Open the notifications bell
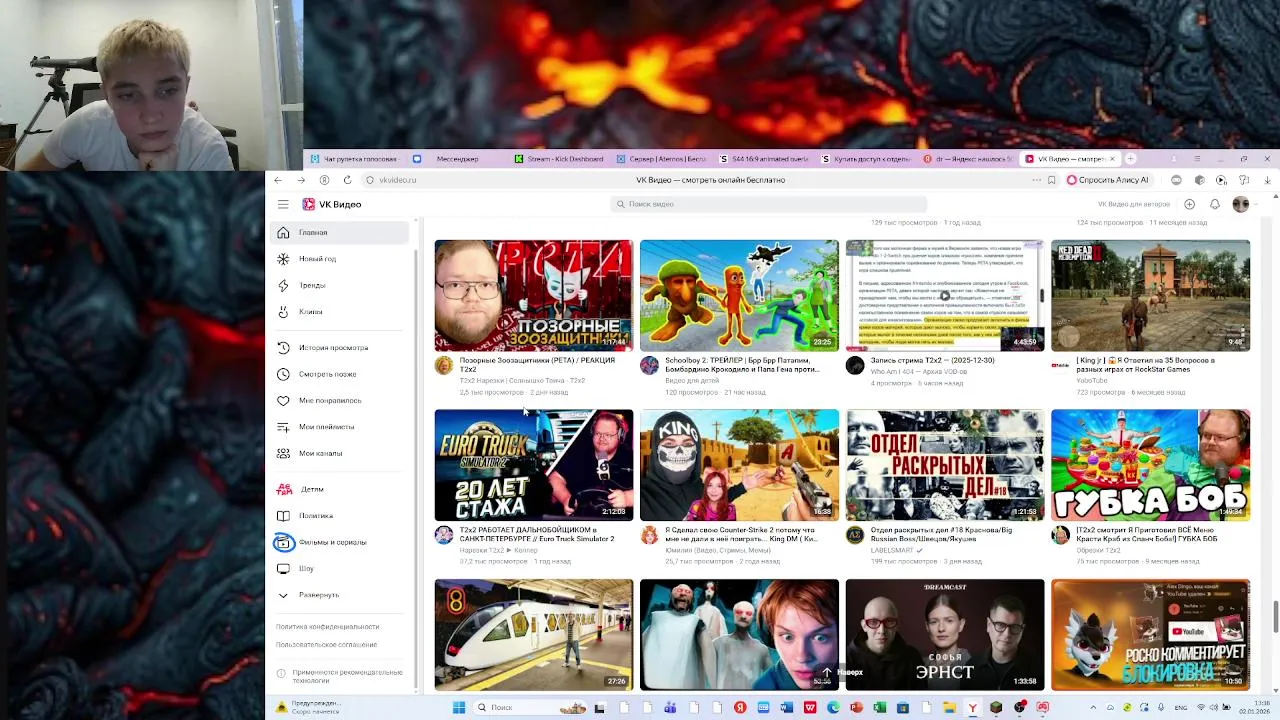This screenshot has height=720, width=1280. 1214,204
